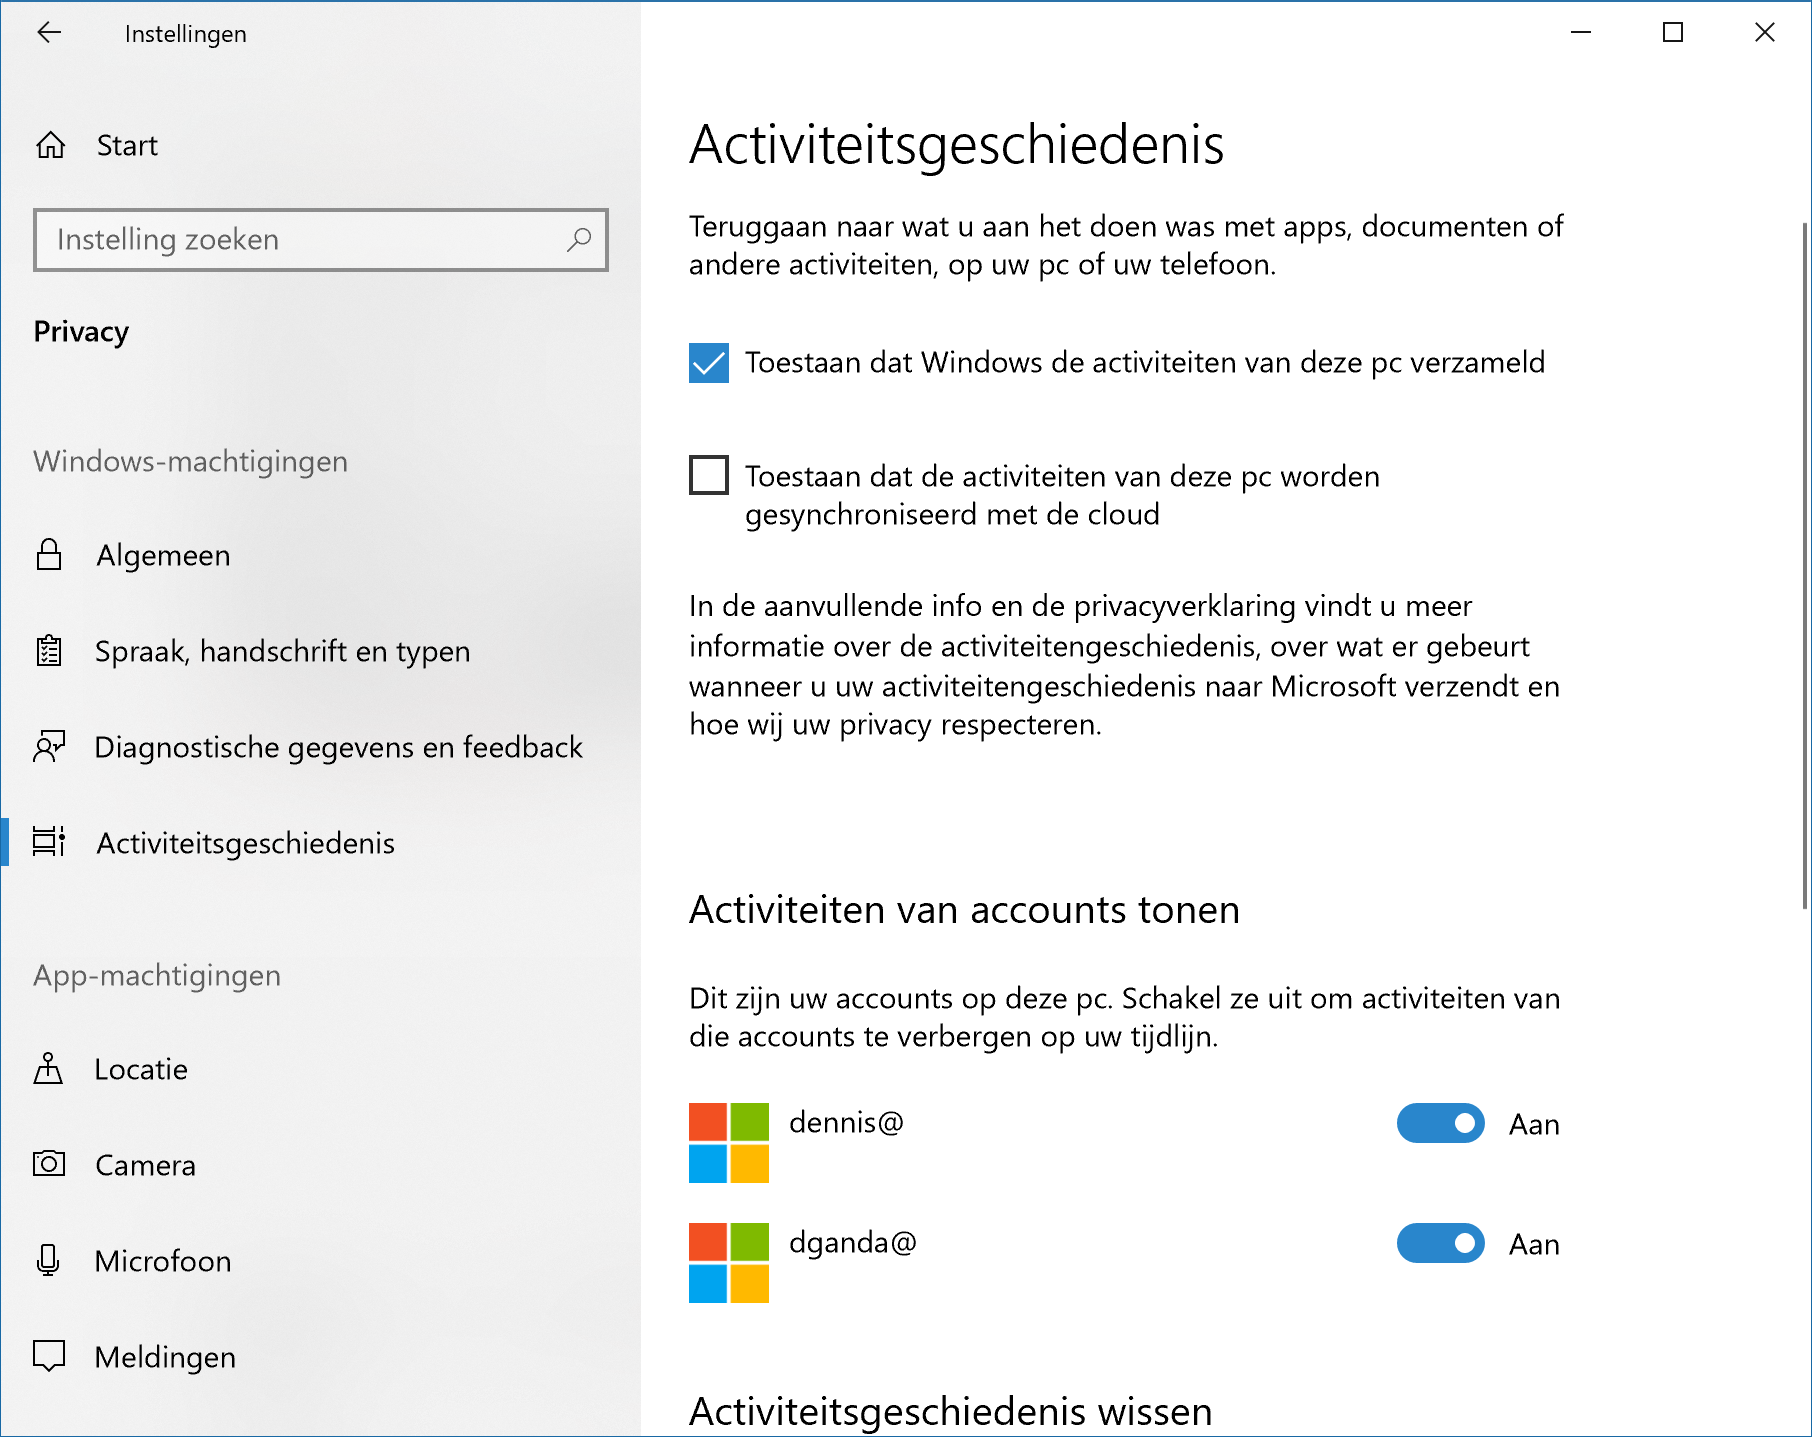Click the search magnifier icon

[x=579, y=240]
